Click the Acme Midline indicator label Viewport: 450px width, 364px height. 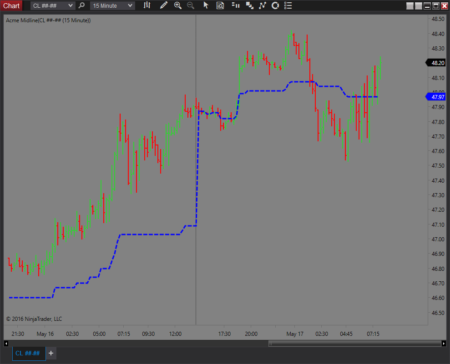pyautogui.click(x=48, y=21)
